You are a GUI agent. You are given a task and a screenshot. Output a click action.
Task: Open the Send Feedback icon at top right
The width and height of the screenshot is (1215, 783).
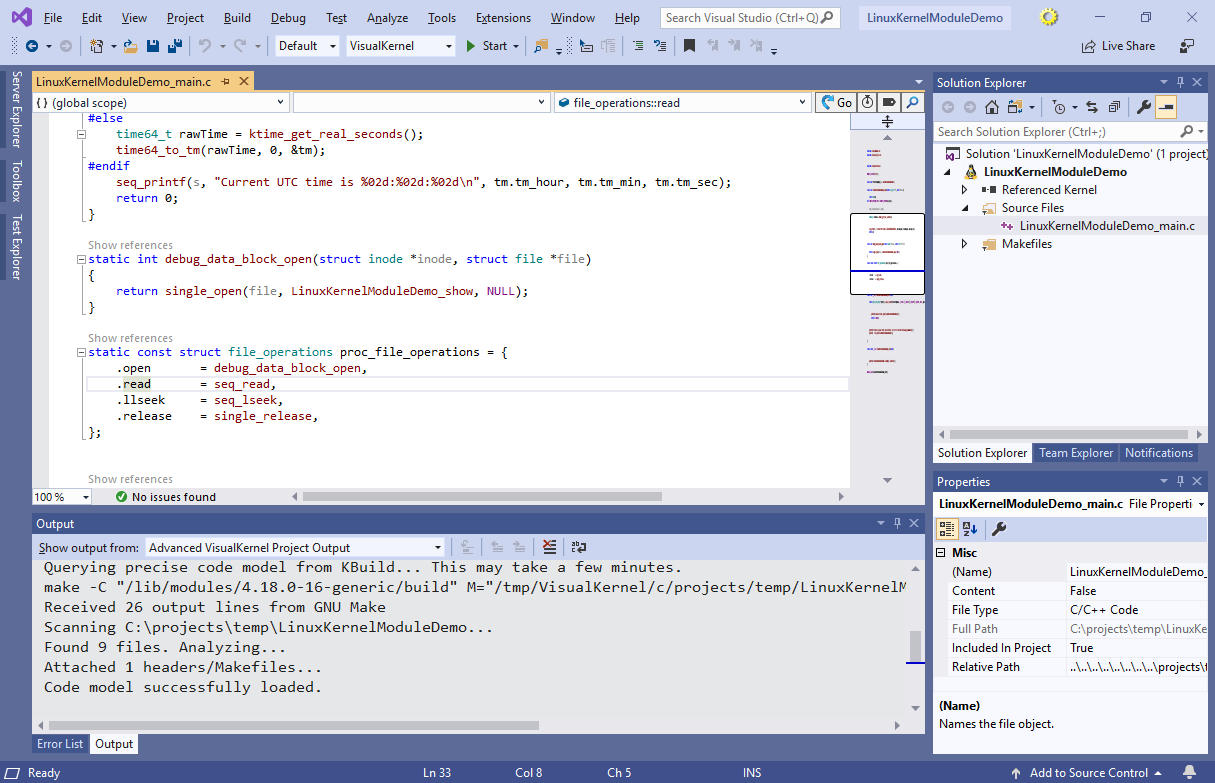point(1187,46)
